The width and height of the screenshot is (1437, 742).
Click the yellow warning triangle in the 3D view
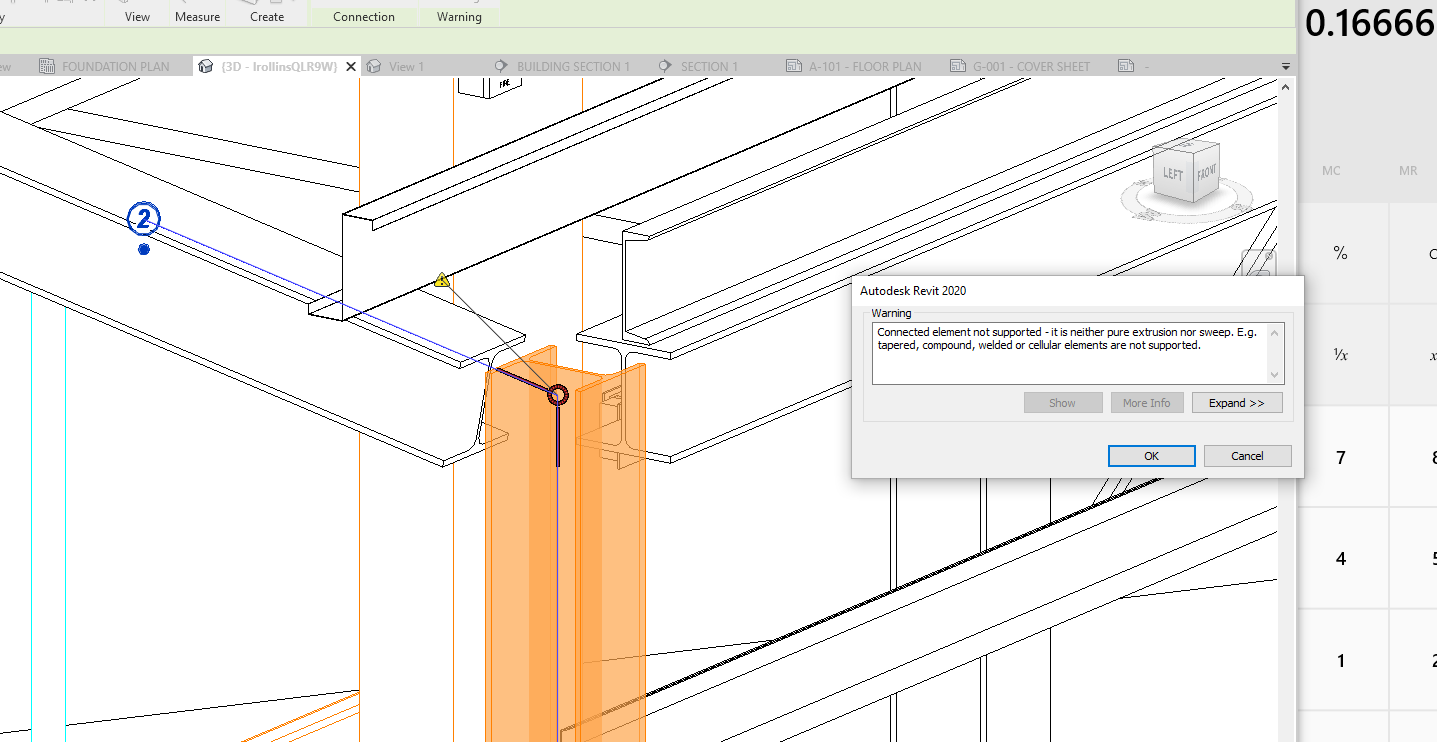441,279
